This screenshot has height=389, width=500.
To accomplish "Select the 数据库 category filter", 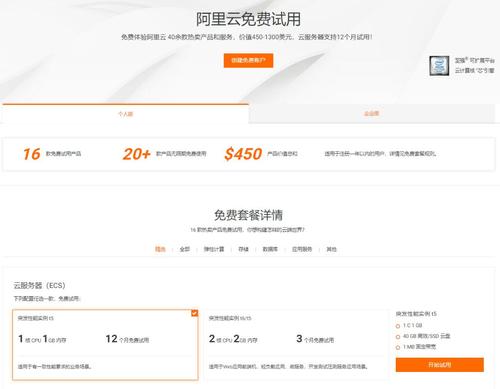I will point(270,249).
